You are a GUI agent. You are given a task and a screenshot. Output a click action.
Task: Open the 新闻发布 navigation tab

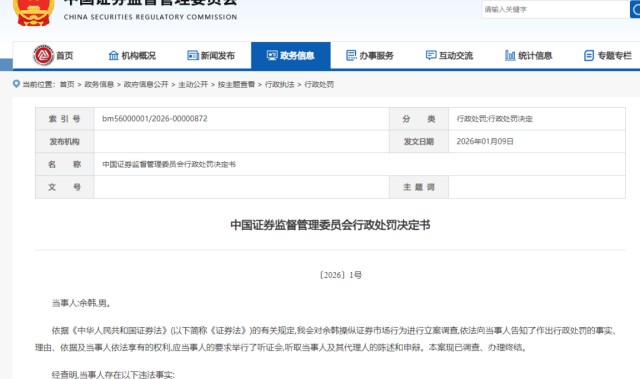pos(211,55)
